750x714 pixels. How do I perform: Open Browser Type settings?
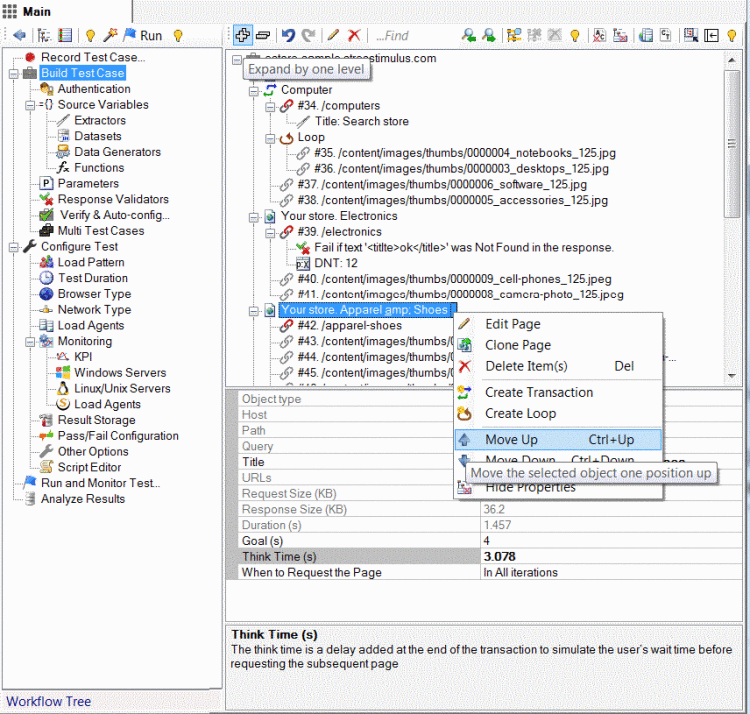(94, 294)
